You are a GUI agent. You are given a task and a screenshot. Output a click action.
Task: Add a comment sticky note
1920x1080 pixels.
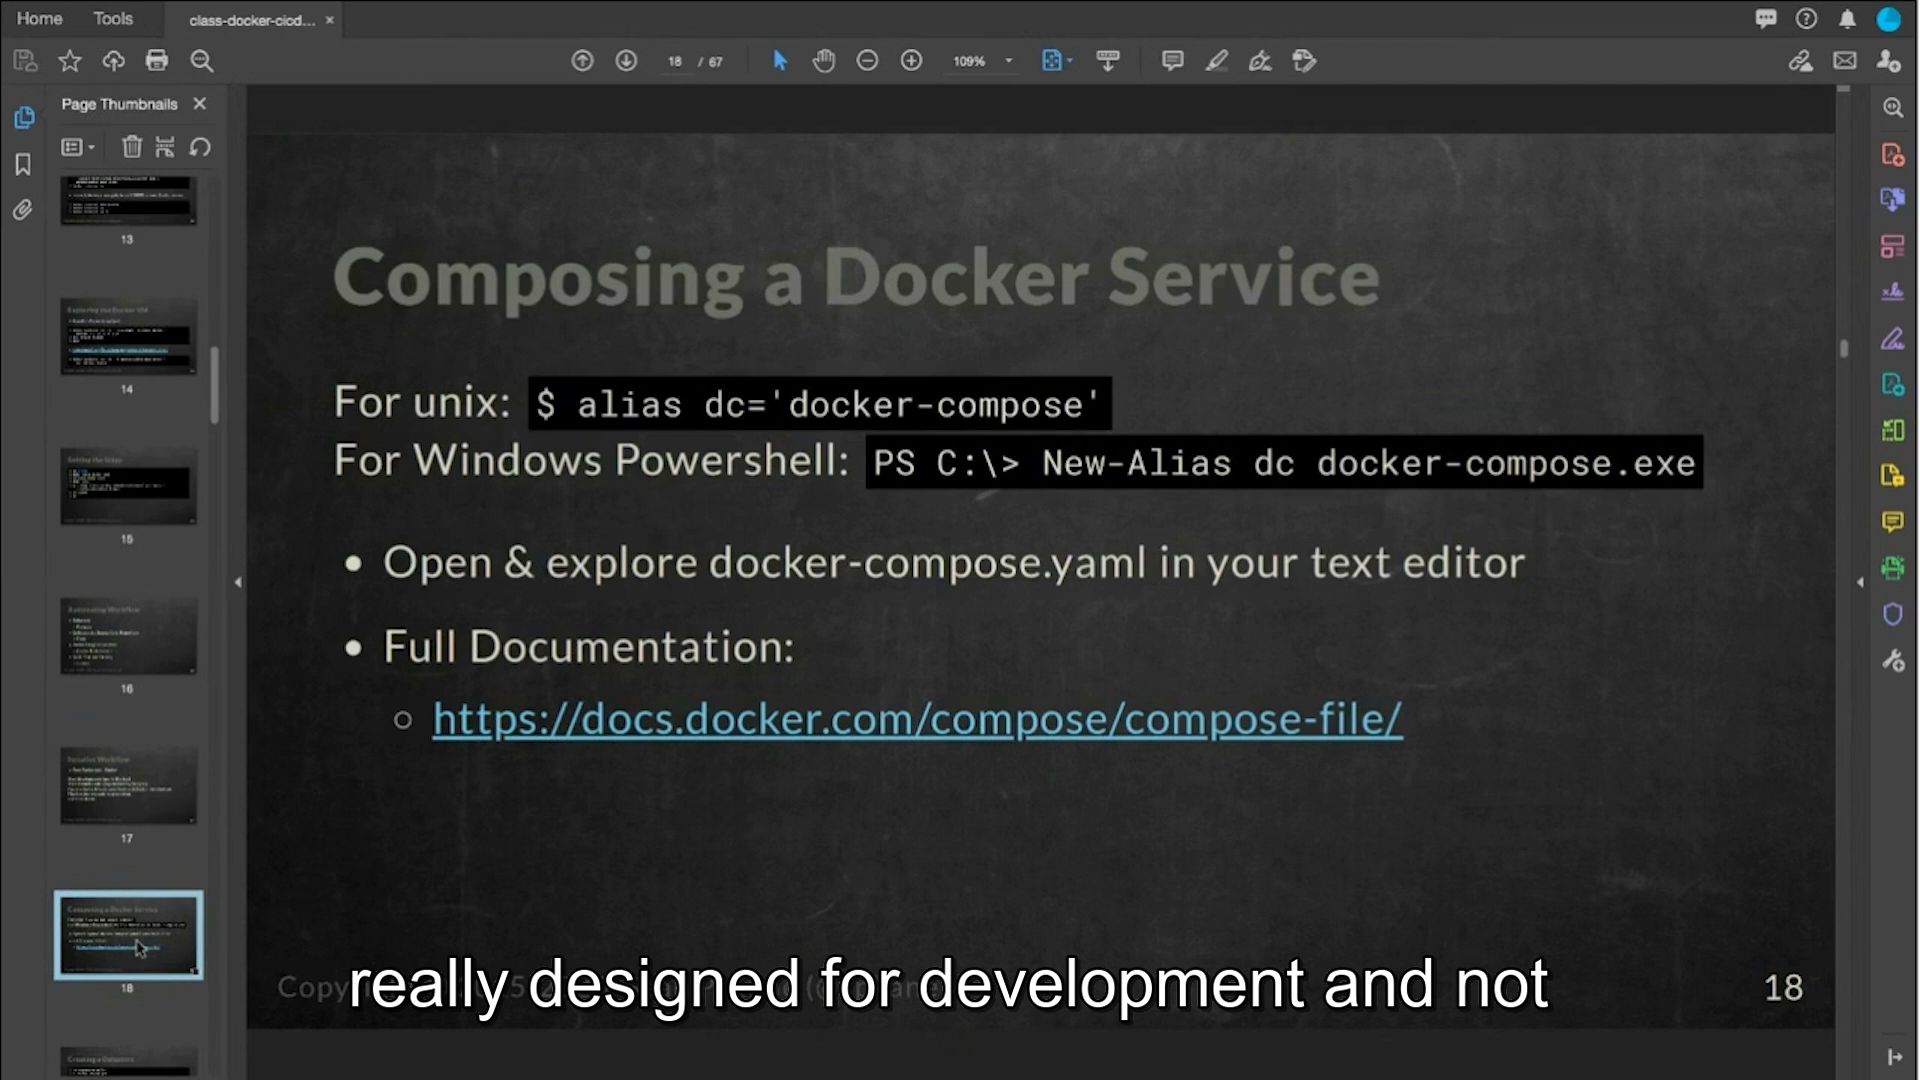(x=1173, y=61)
